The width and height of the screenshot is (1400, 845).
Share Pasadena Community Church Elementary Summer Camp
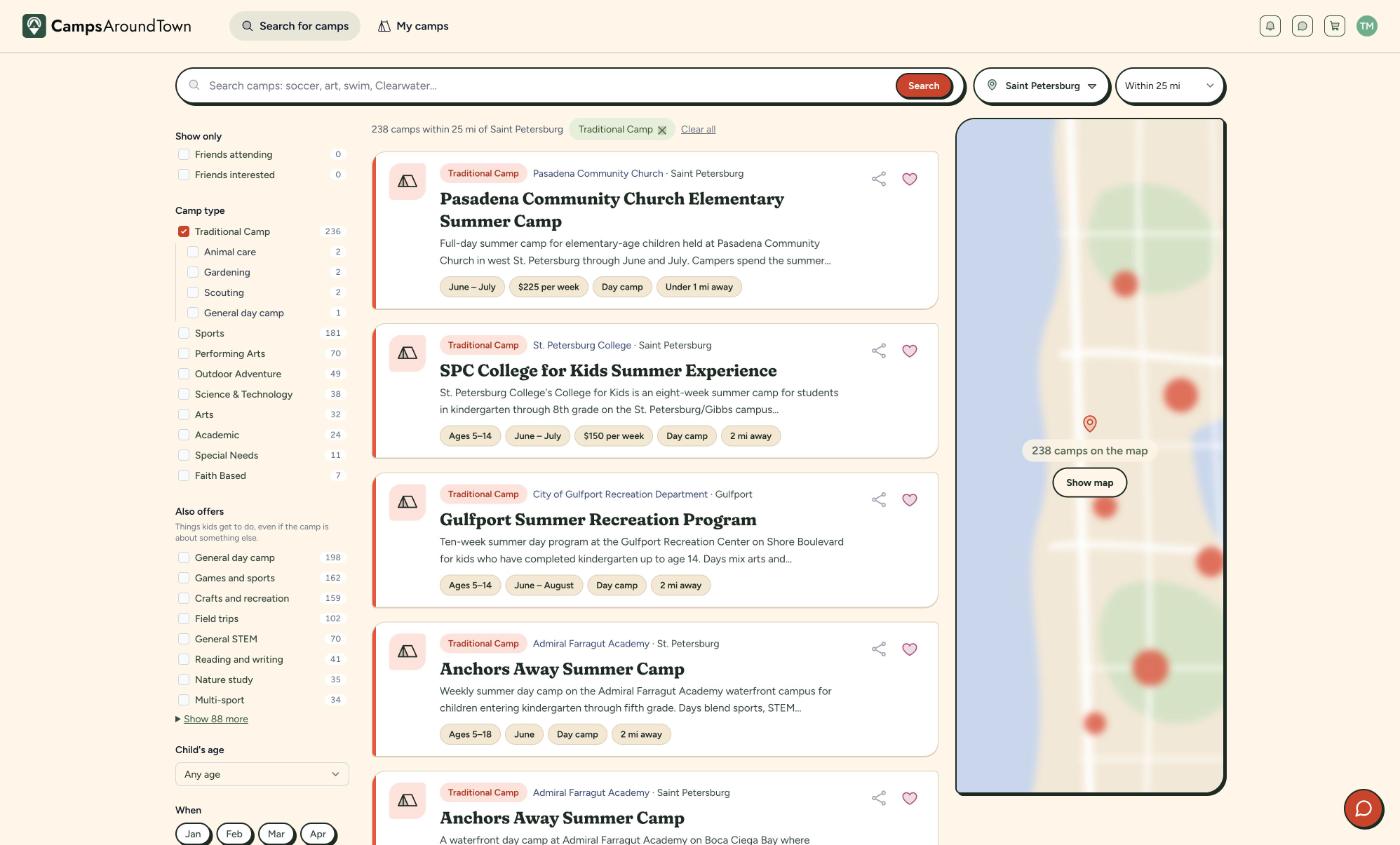point(879,179)
